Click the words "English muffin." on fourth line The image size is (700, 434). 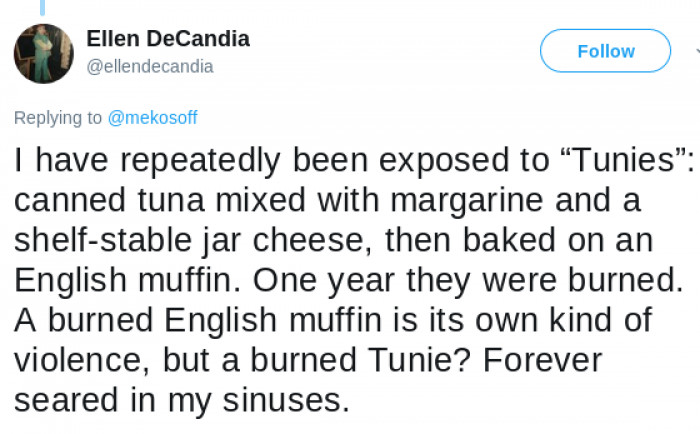pos(128,280)
